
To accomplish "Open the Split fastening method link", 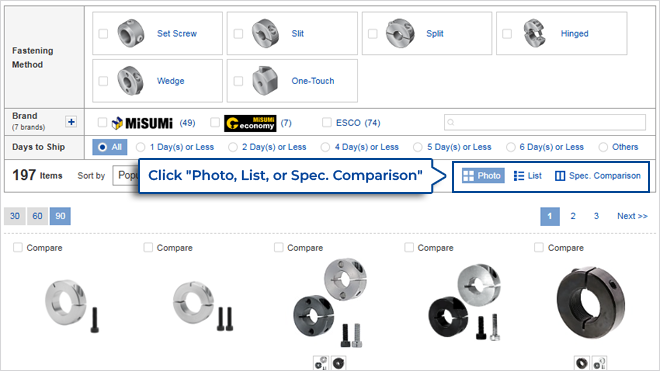I will point(435,34).
